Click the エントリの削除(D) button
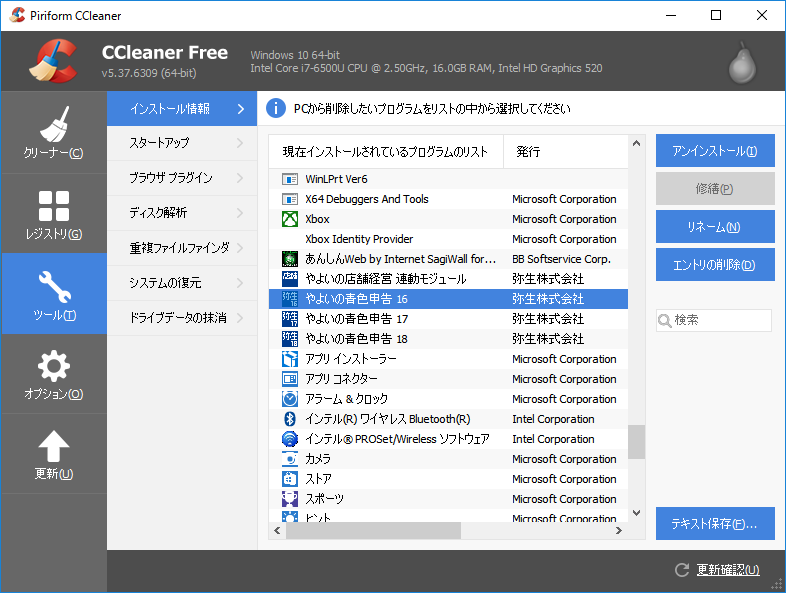Screen dimensions: 786x593 pos(715,265)
